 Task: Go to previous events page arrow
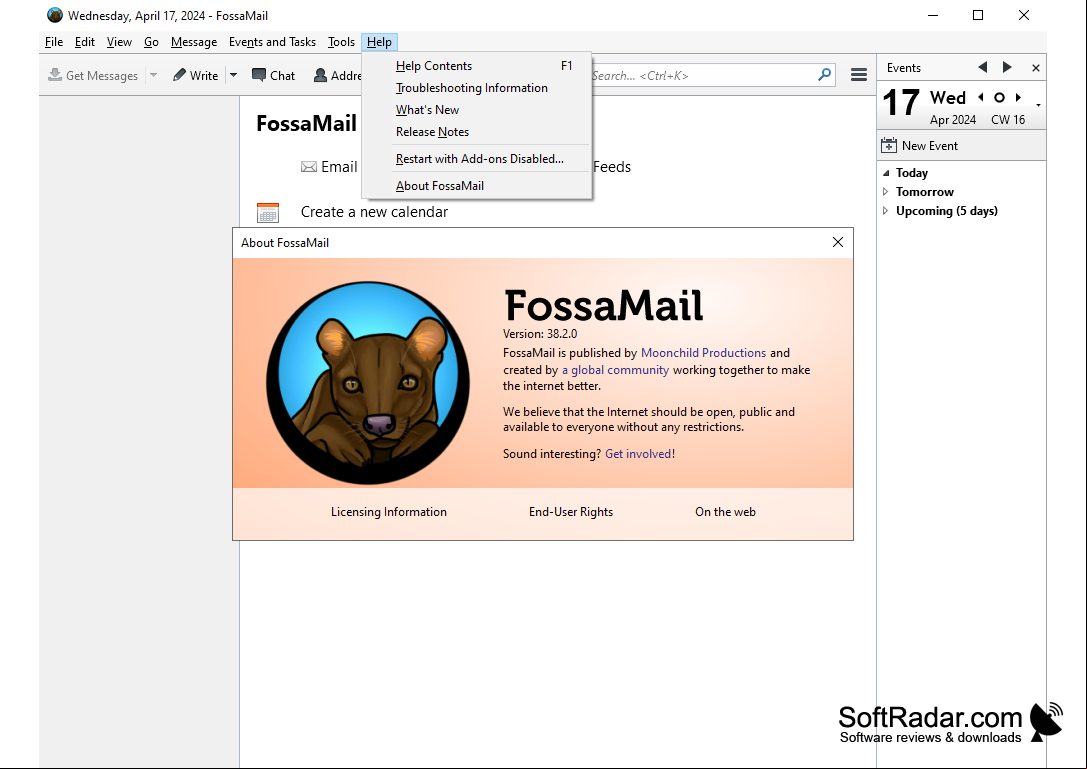[982, 67]
